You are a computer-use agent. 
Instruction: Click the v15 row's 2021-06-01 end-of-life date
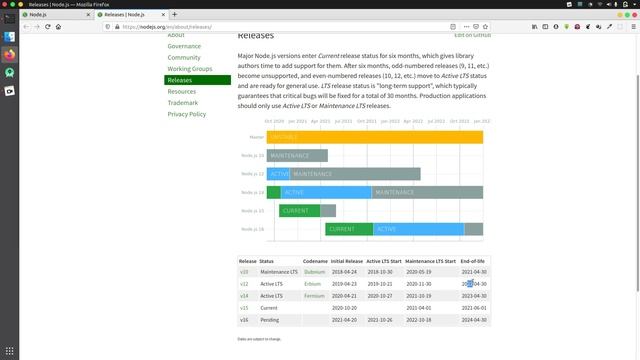point(474,308)
